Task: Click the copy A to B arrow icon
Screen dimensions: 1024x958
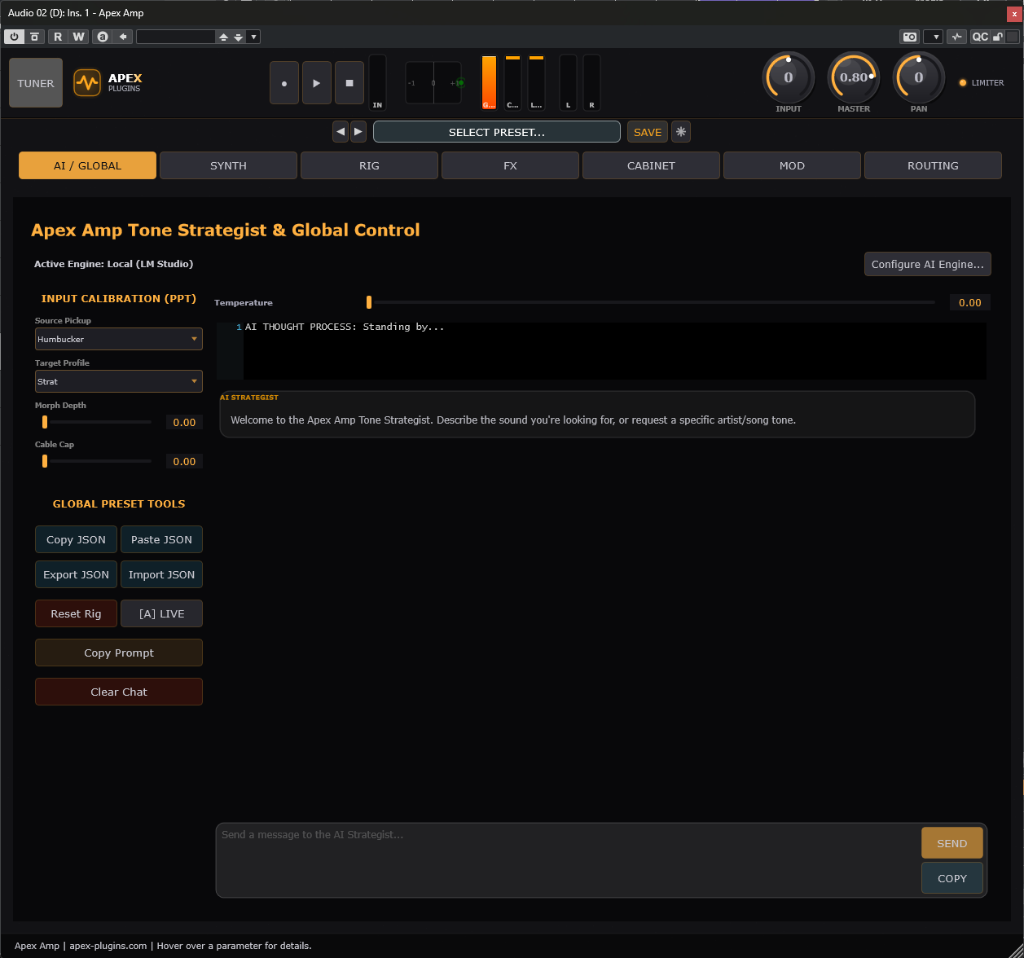Action: [123, 37]
